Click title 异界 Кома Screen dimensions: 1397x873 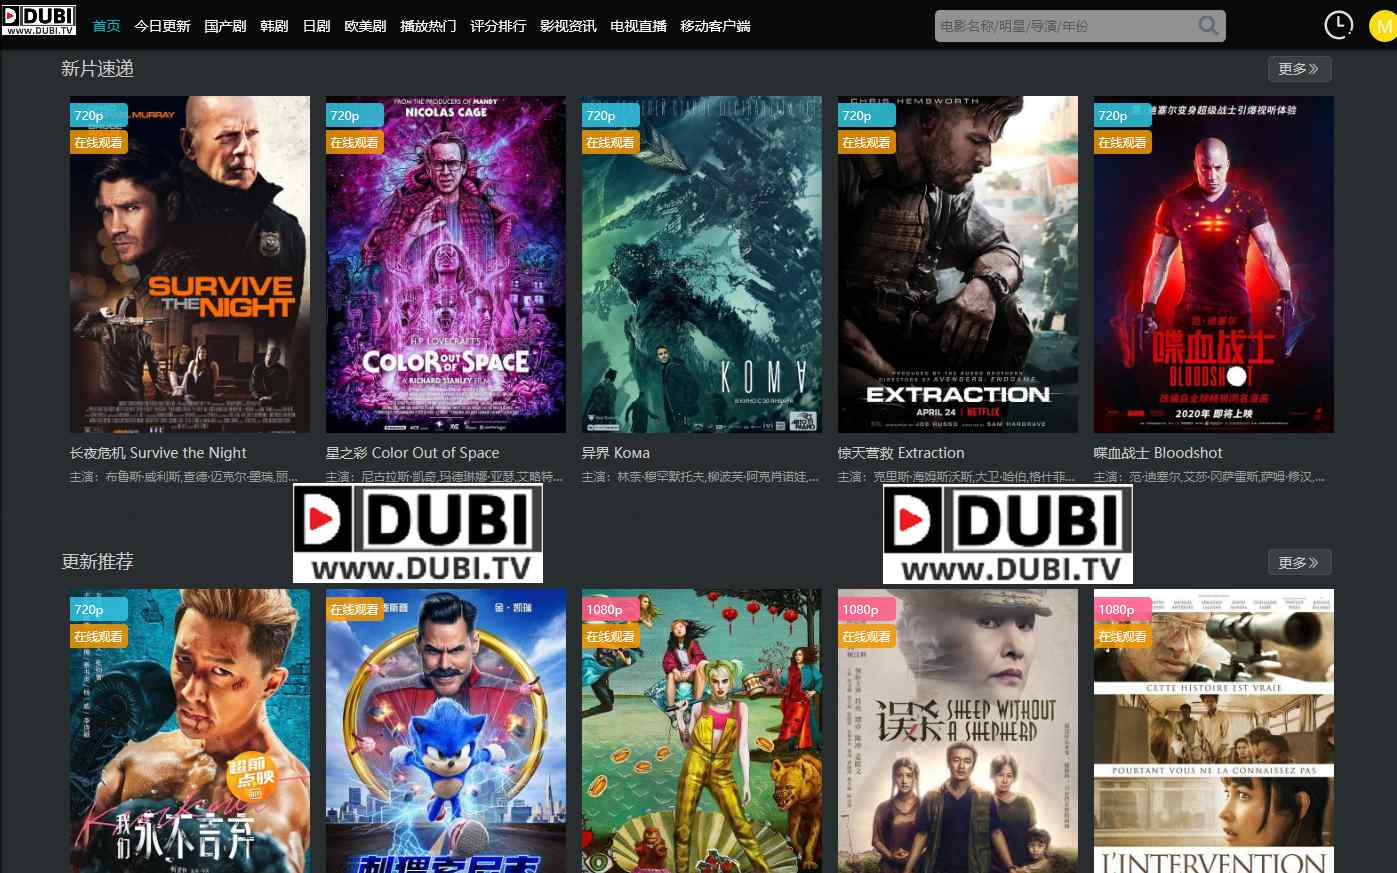[616, 453]
